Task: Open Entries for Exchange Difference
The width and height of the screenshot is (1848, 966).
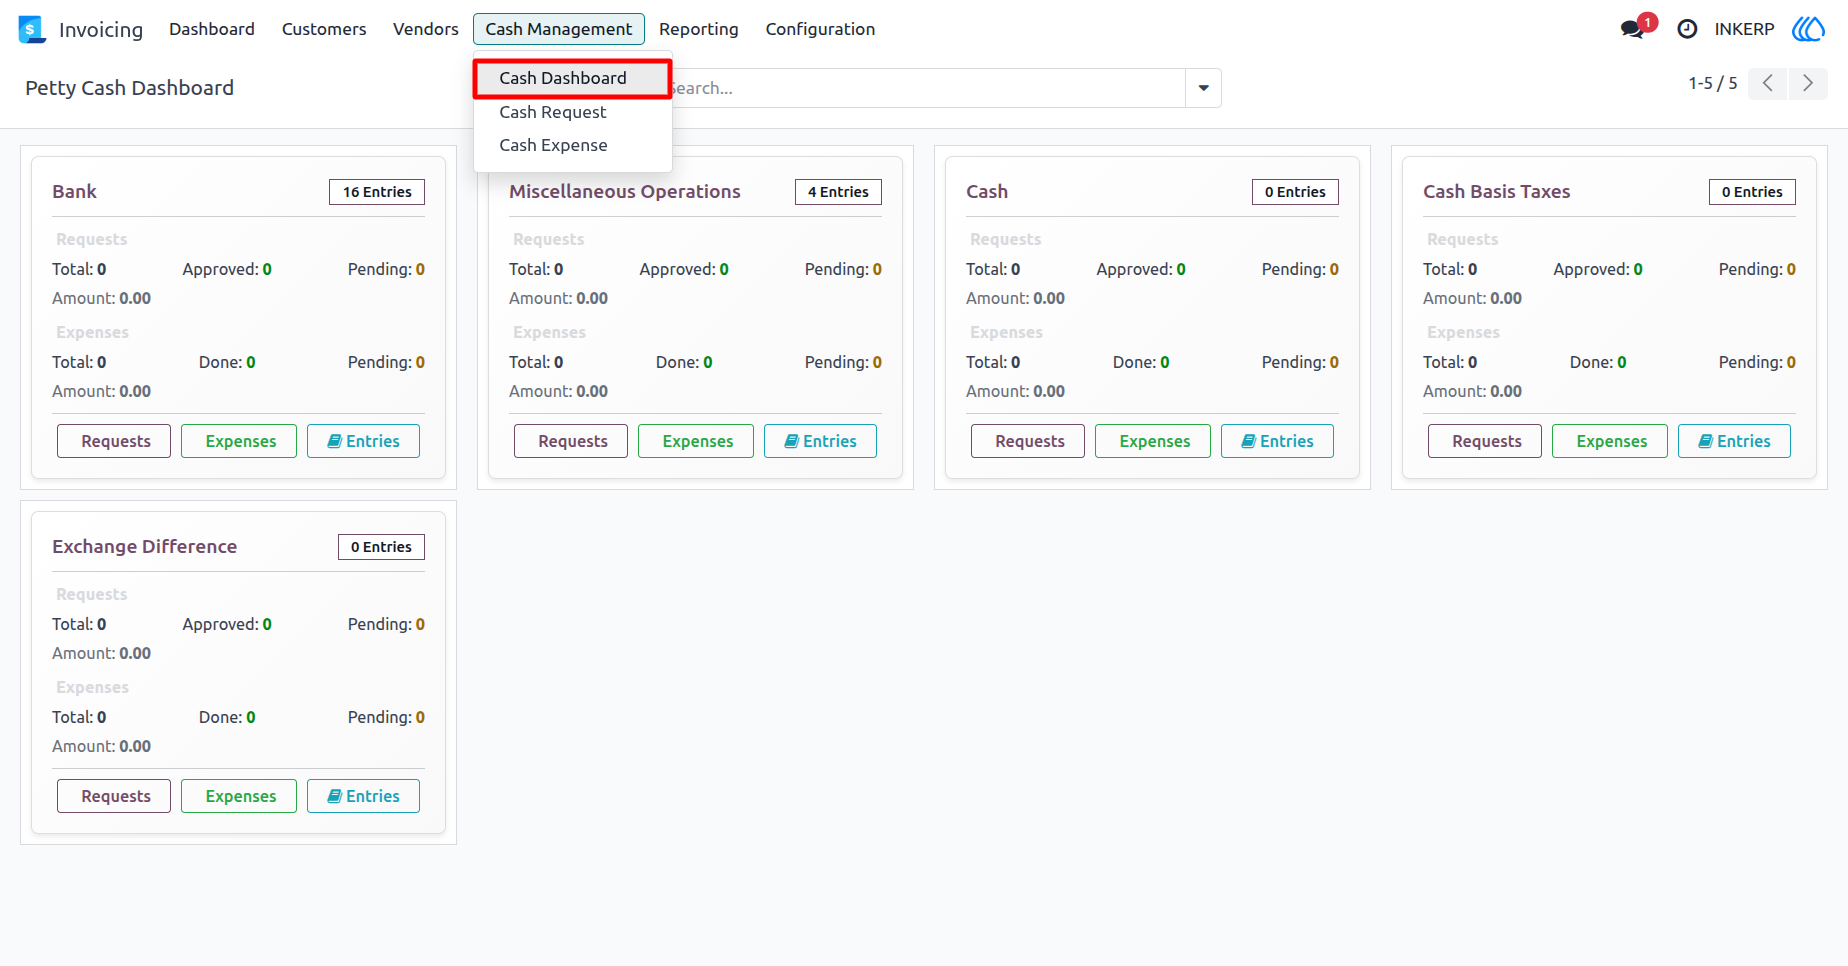Action: click(363, 796)
